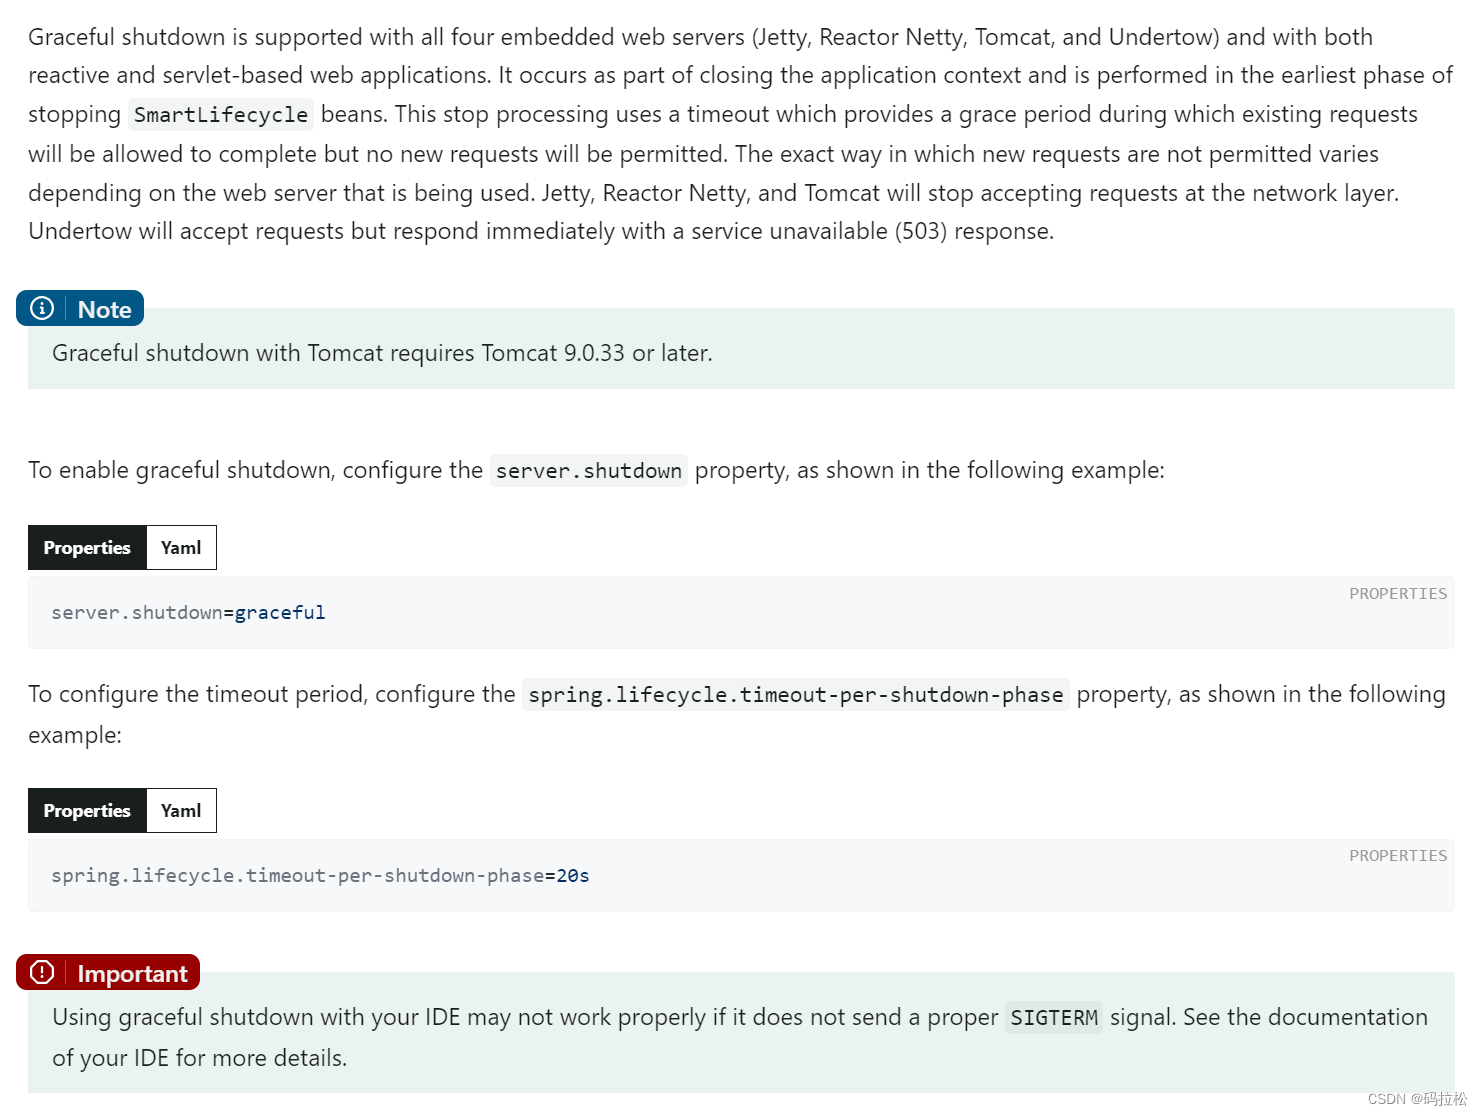
Task: Select the Properties tab above timeout example
Action: coord(87,811)
